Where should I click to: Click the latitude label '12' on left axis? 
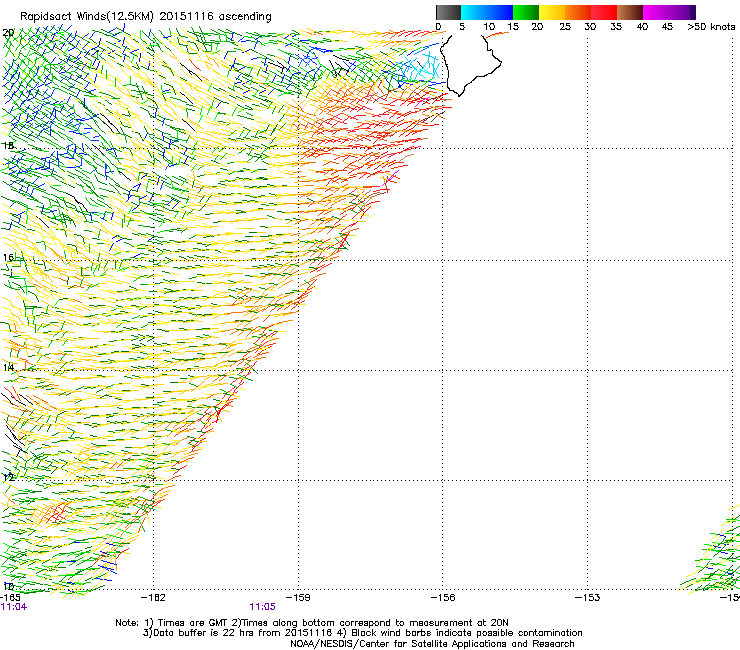(x=8, y=477)
